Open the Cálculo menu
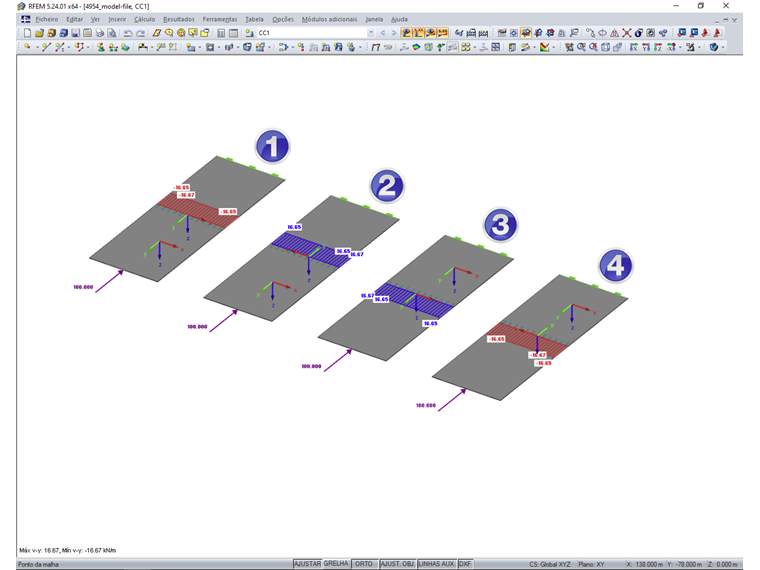The height and width of the screenshot is (570, 760). (x=144, y=19)
